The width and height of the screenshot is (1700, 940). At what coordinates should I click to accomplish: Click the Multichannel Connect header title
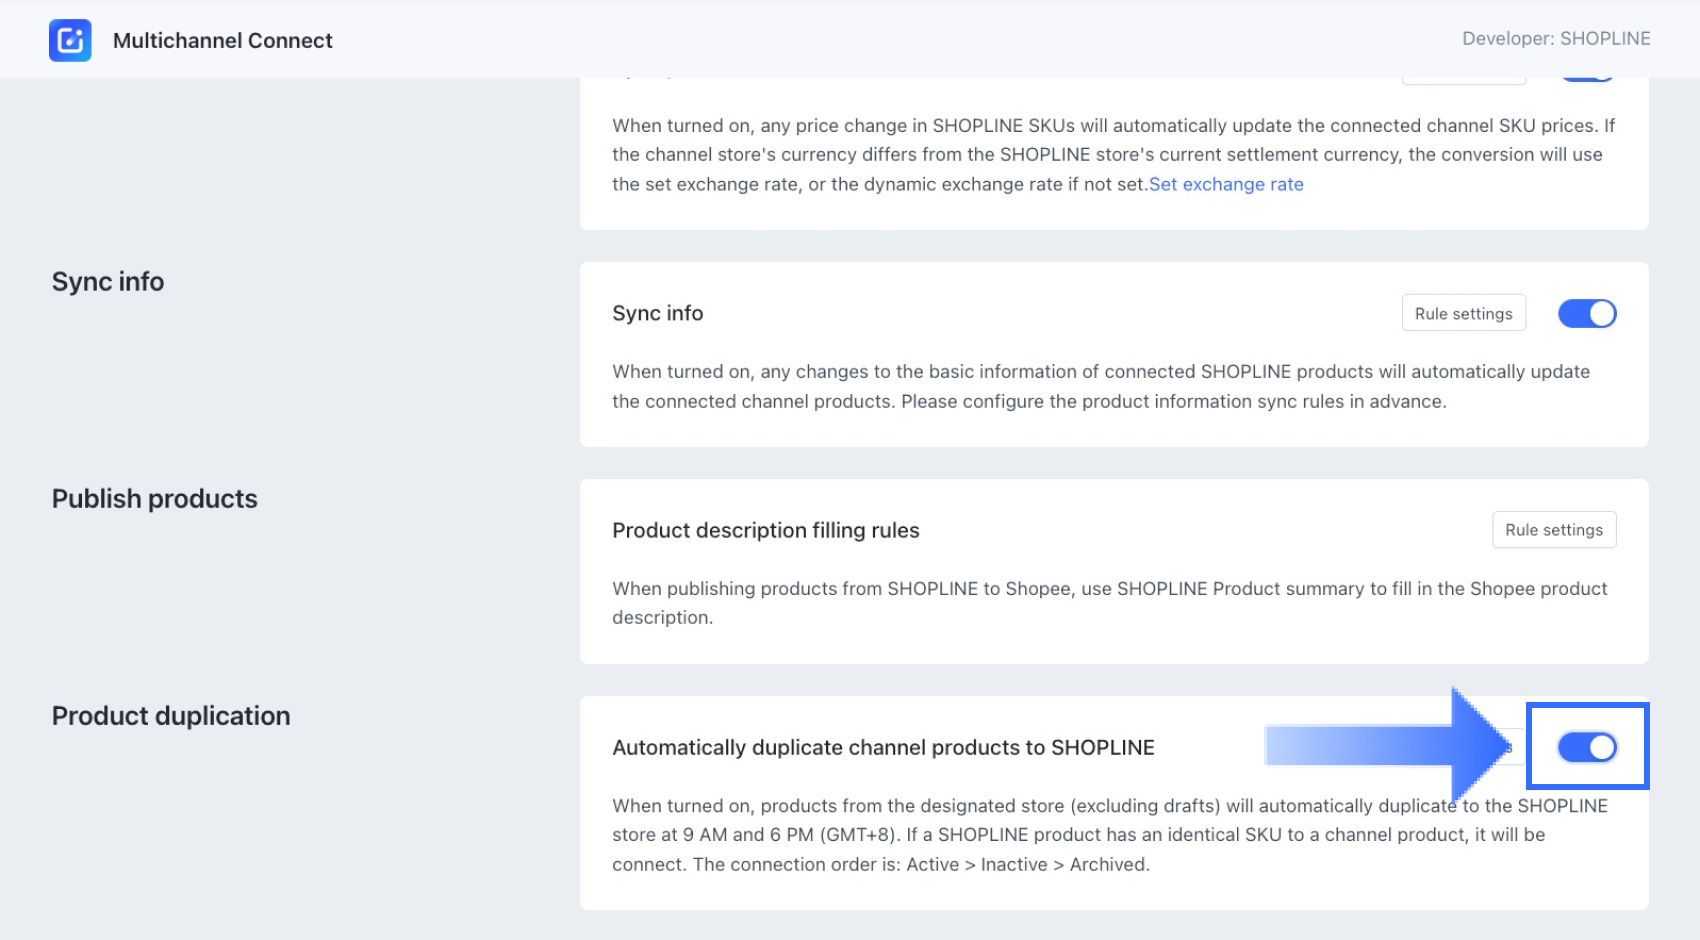(x=223, y=40)
